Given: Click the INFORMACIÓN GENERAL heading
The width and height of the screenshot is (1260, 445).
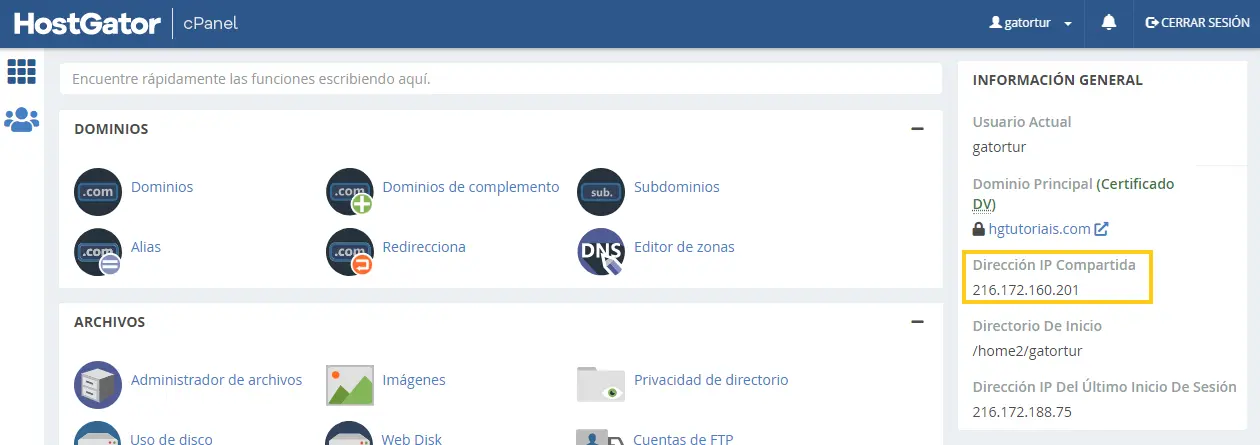Looking at the screenshot, I should pyautogui.click(x=1058, y=80).
